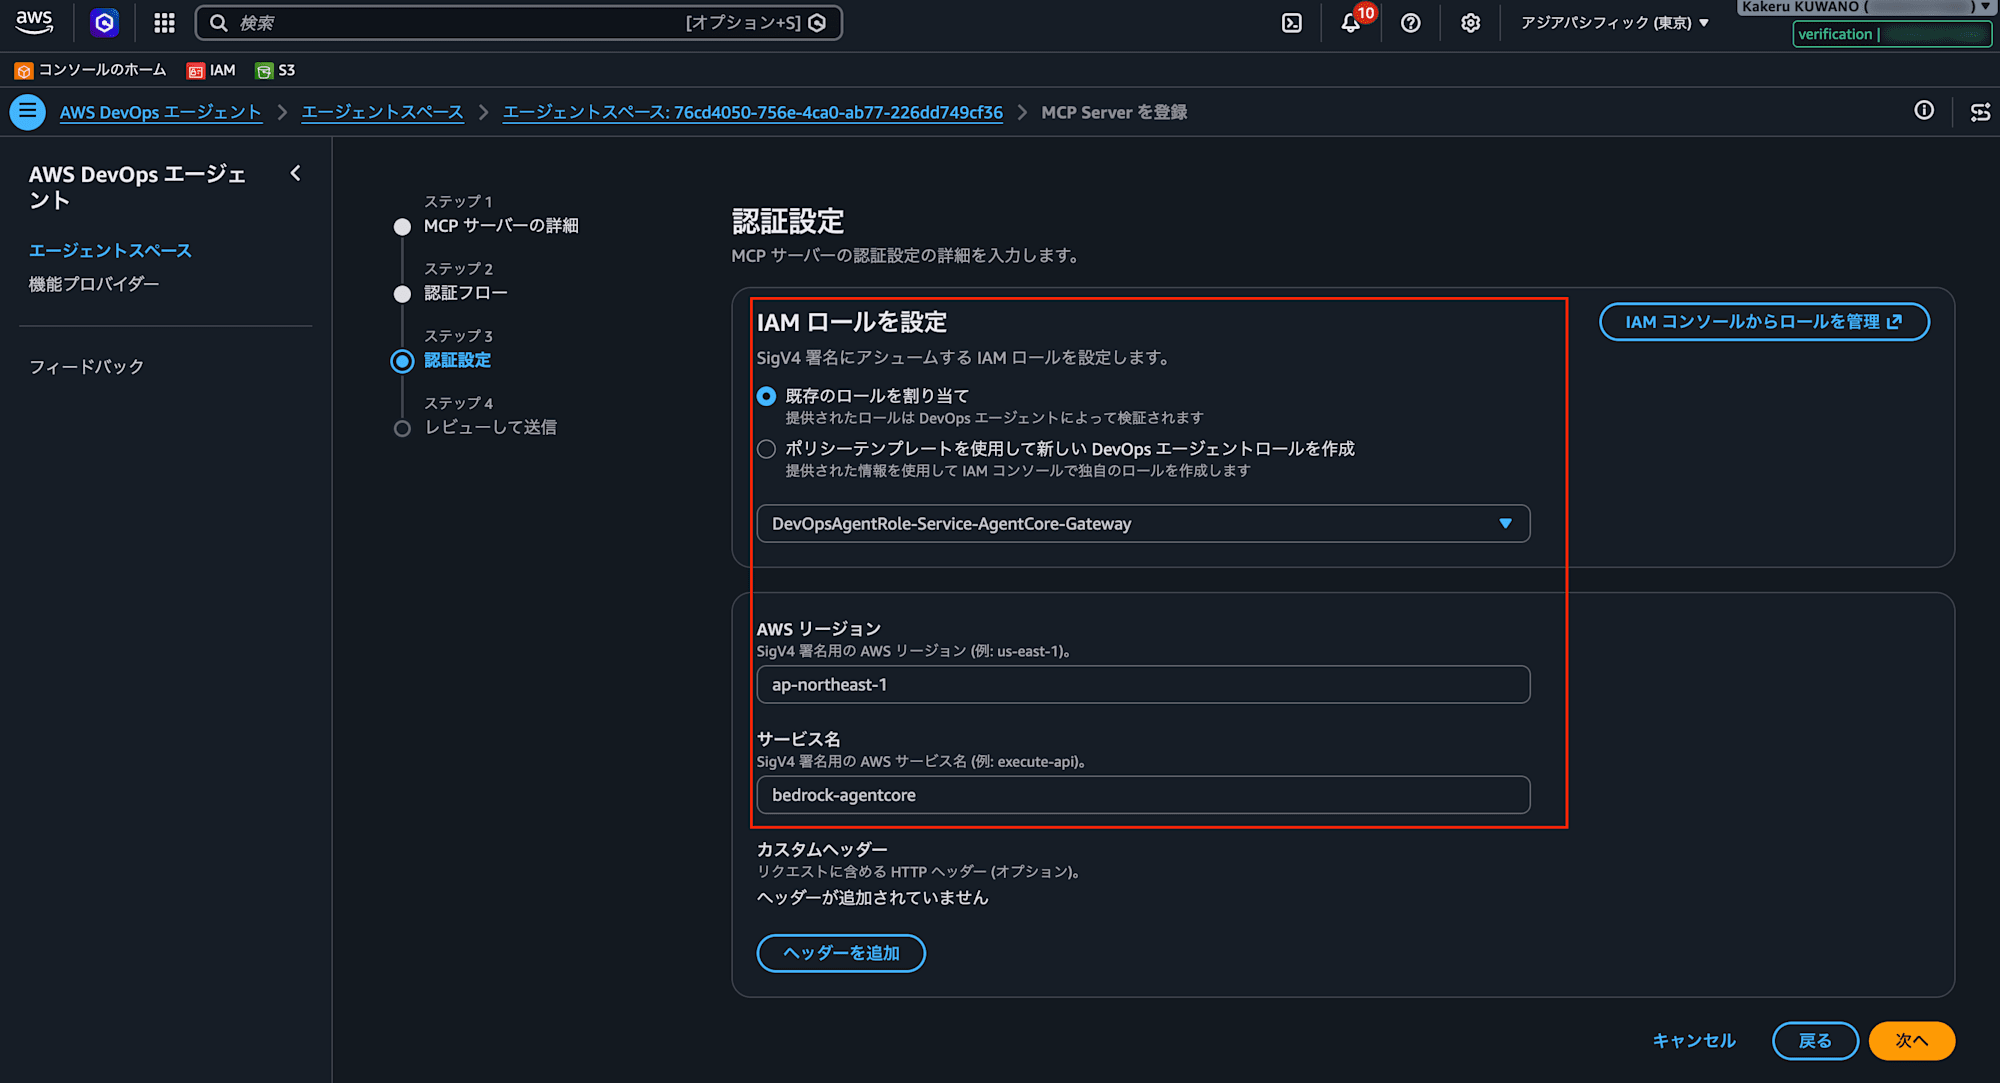Image resolution: width=2000 pixels, height=1083 pixels.
Task: Select ポリシーテンプレートを使用して新しい DevOps エージェントロールを作成 option
Action: pos(766,449)
